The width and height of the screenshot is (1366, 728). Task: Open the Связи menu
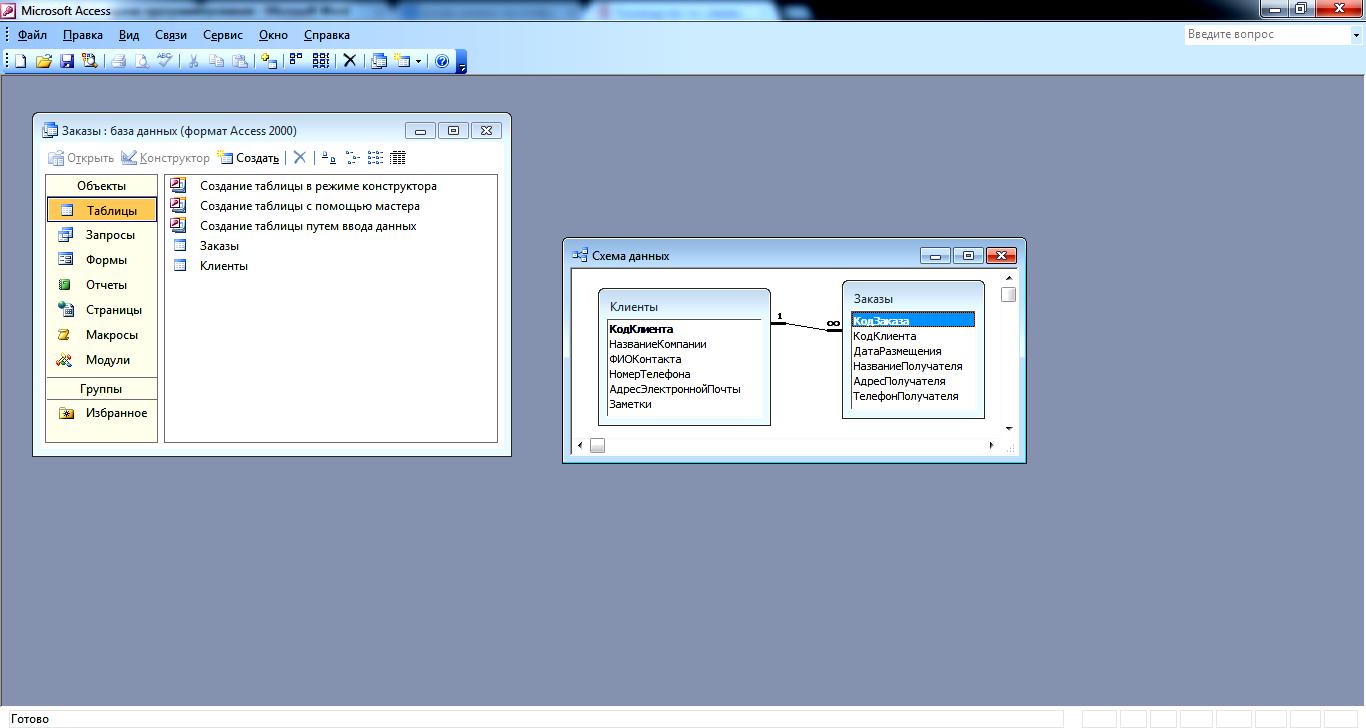click(171, 35)
